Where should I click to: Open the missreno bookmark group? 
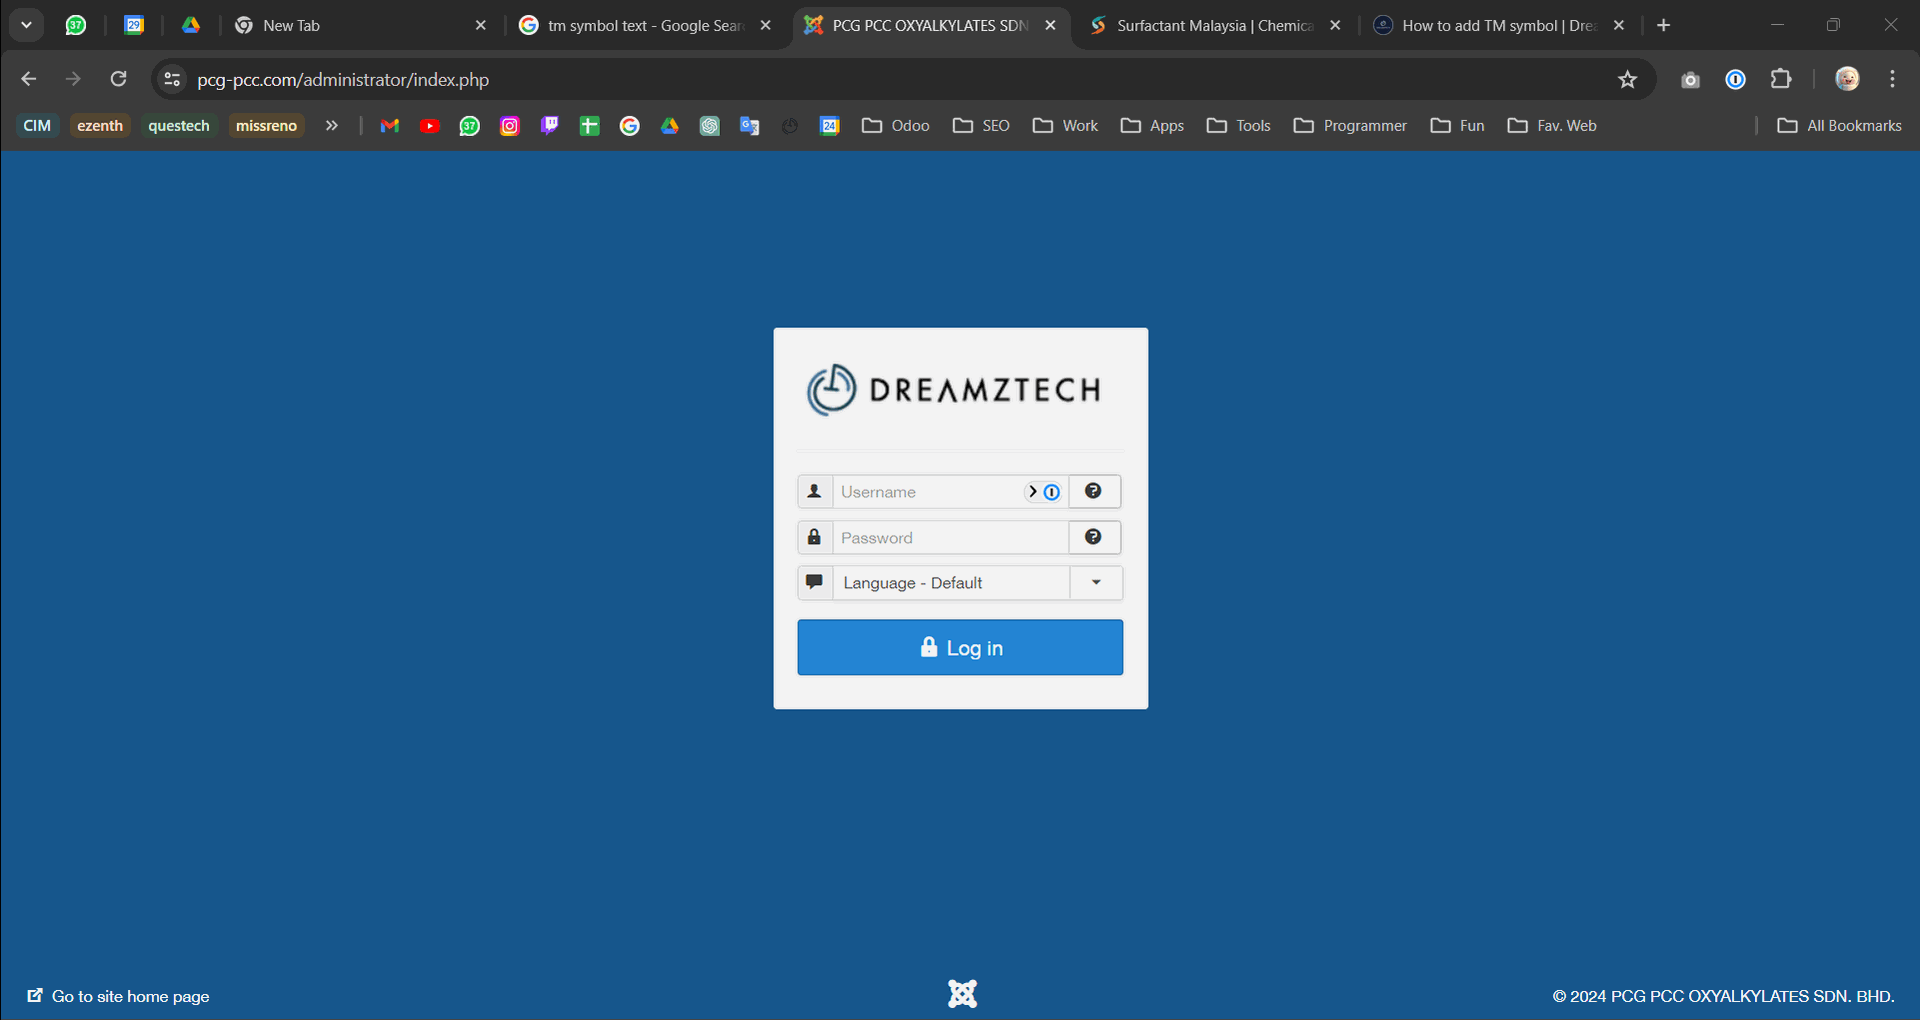click(266, 125)
